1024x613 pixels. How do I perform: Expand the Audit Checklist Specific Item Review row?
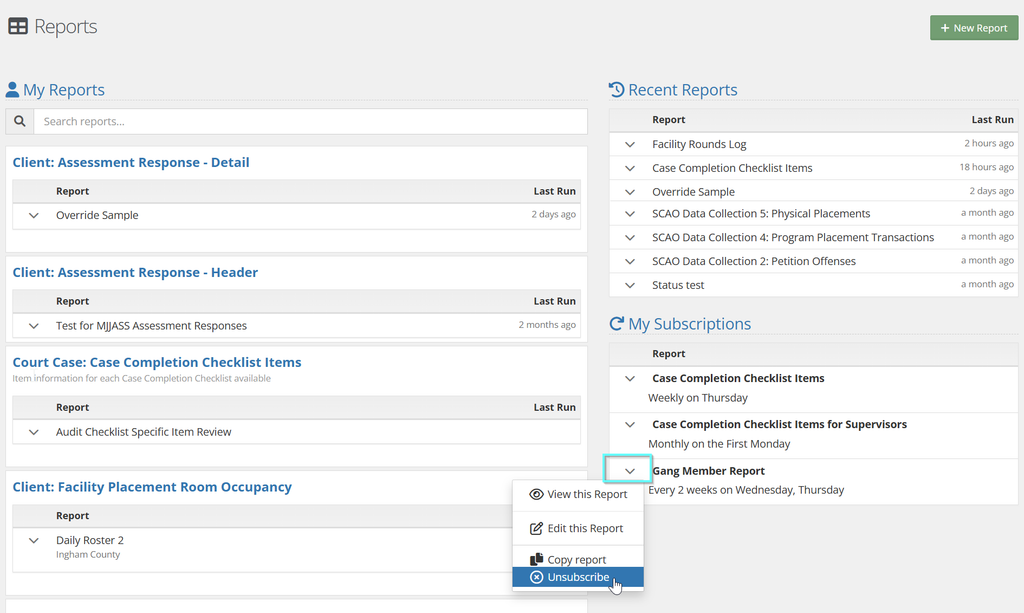tap(34, 432)
